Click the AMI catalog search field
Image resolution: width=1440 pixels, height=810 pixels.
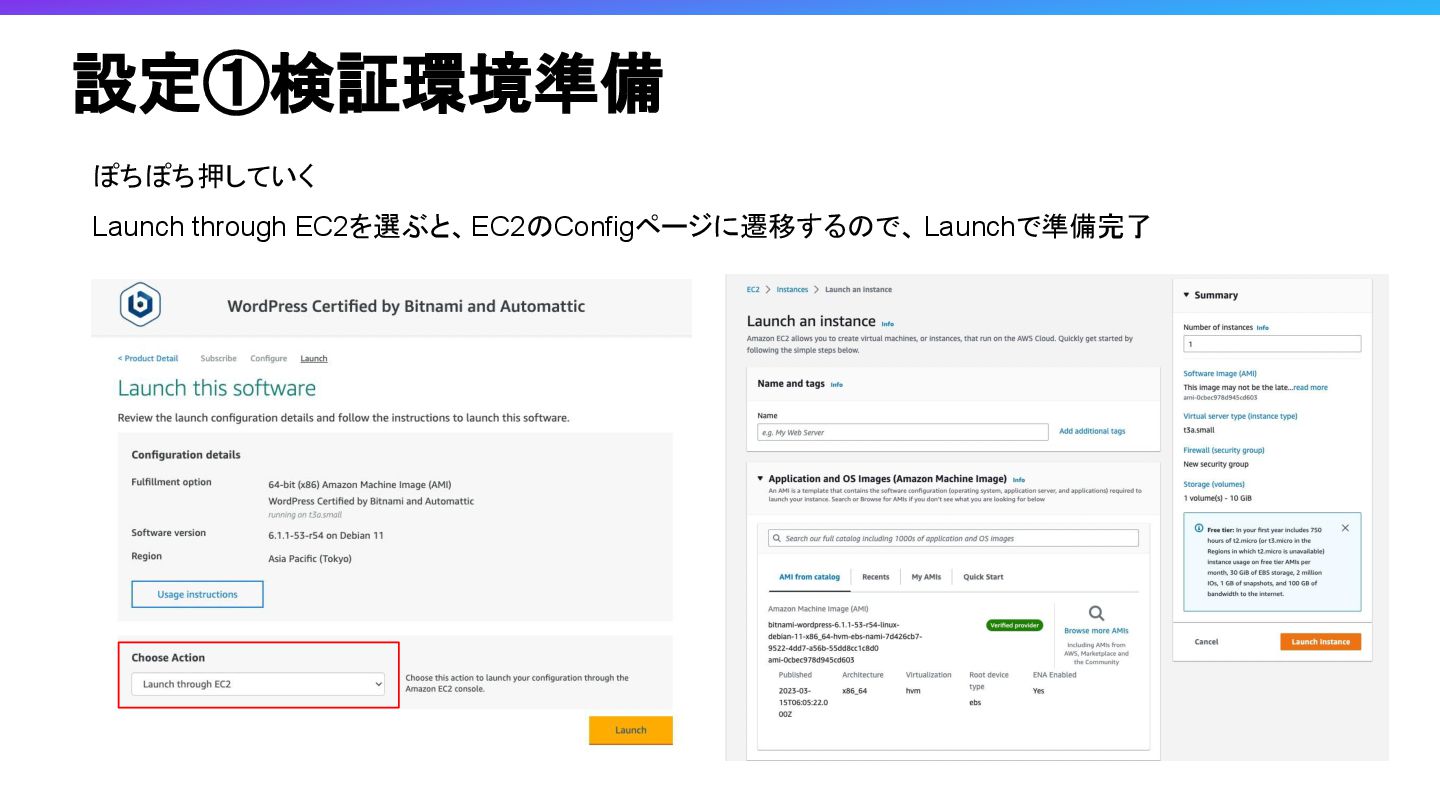pos(953,538)
